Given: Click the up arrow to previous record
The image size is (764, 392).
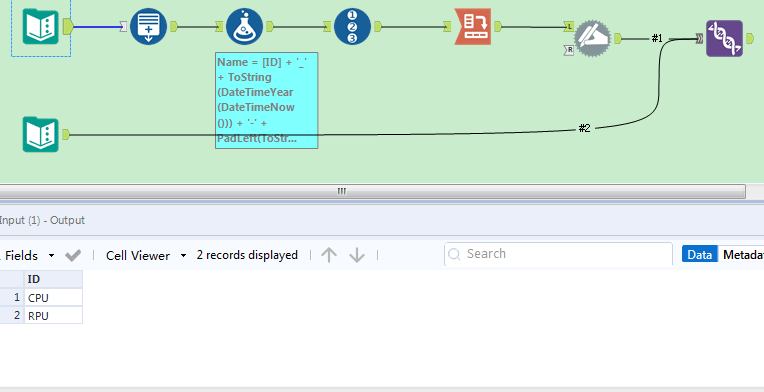Looking at the screenshot, I should click(329, 255).
